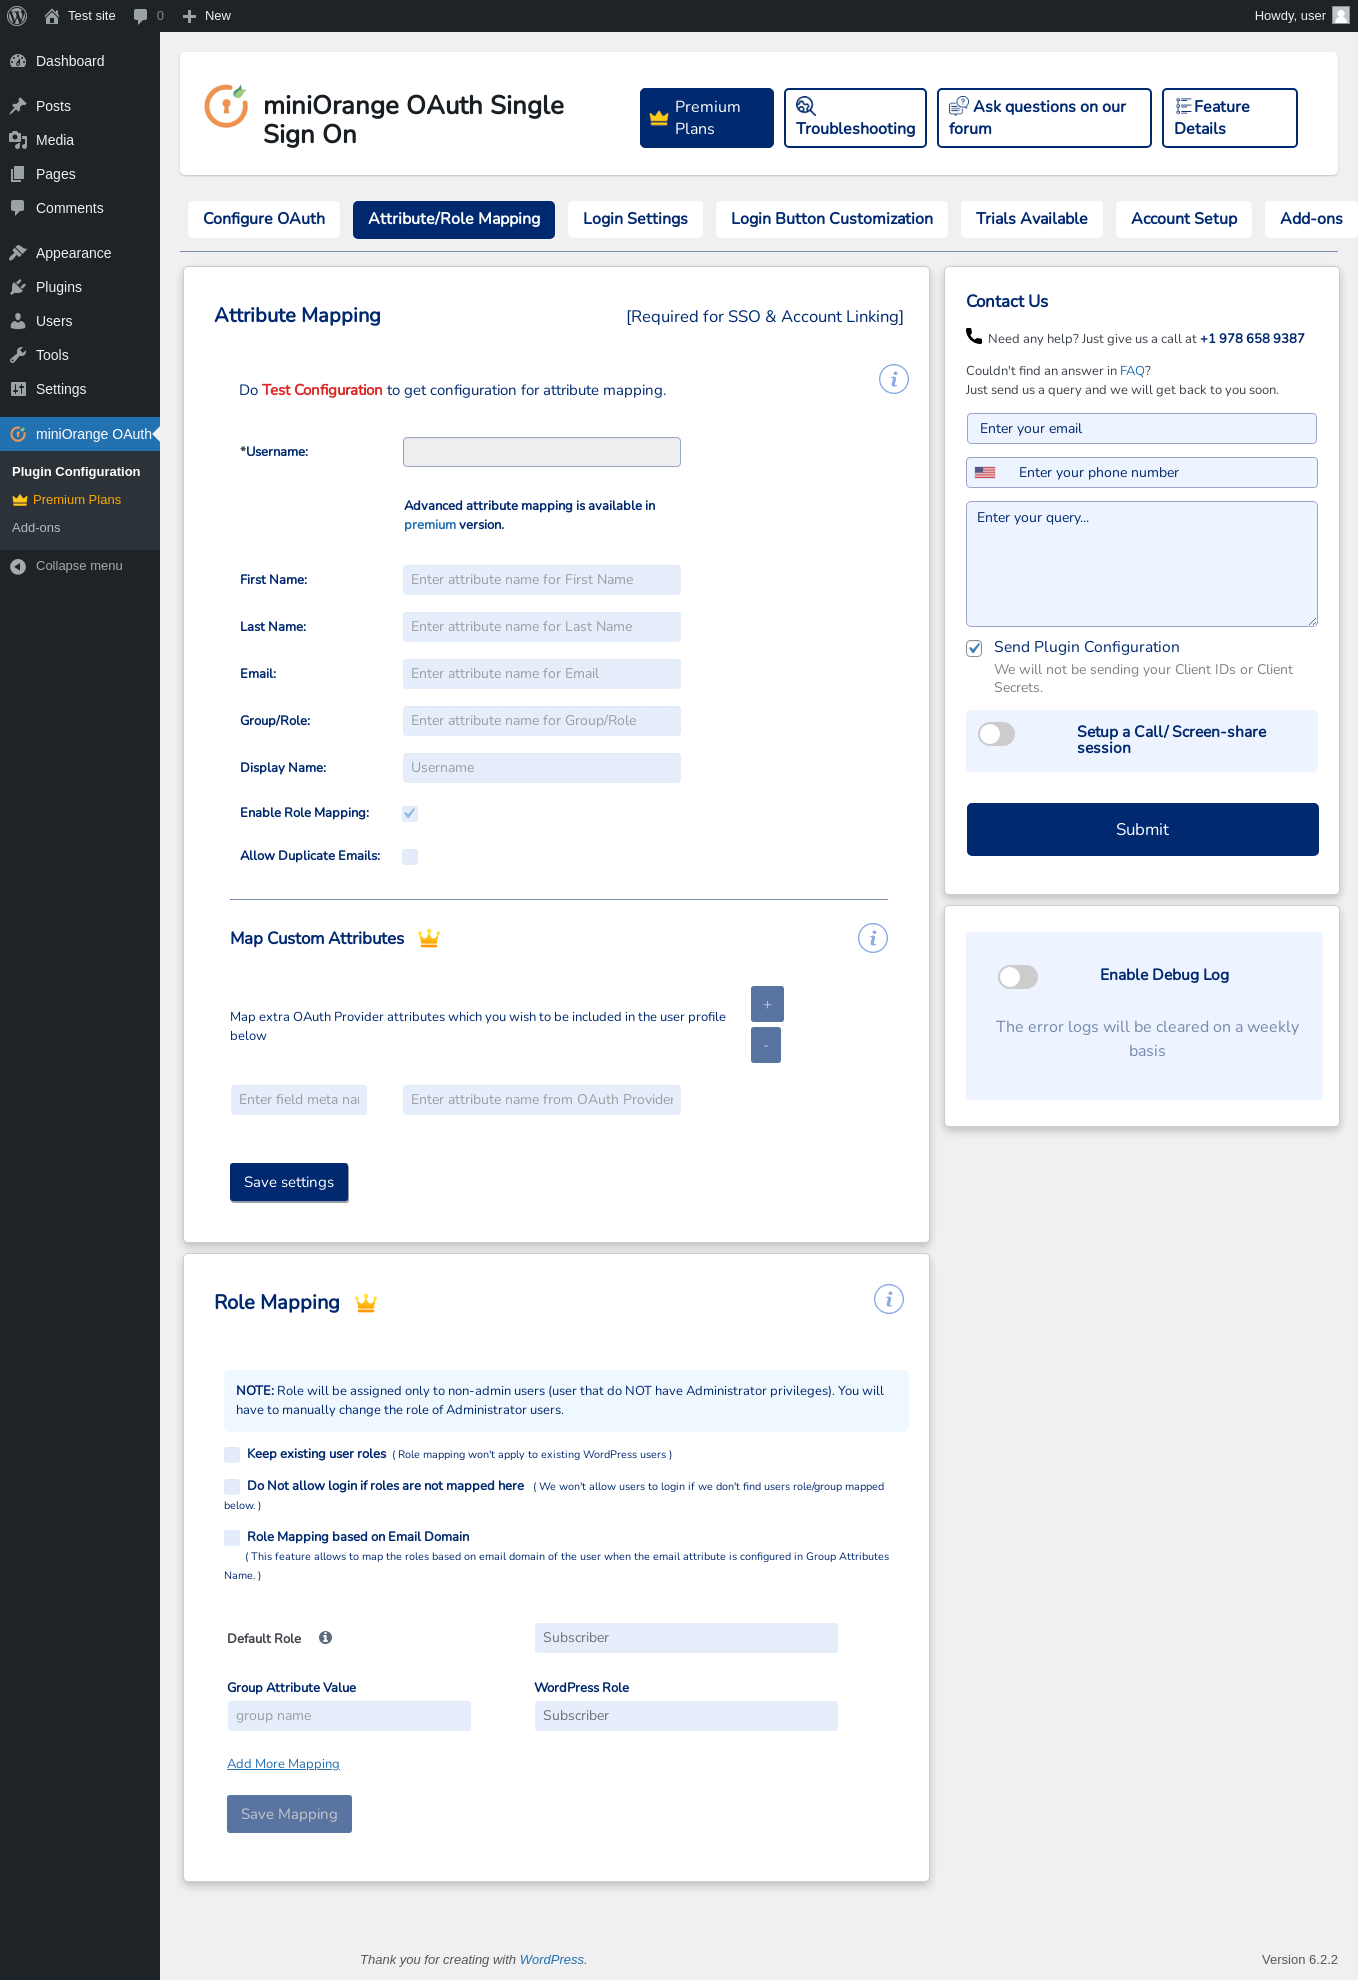Toggle Enable Role Mapping checkbox
This screenshot has width=1358, height=1980.
[x=410, y=813]
